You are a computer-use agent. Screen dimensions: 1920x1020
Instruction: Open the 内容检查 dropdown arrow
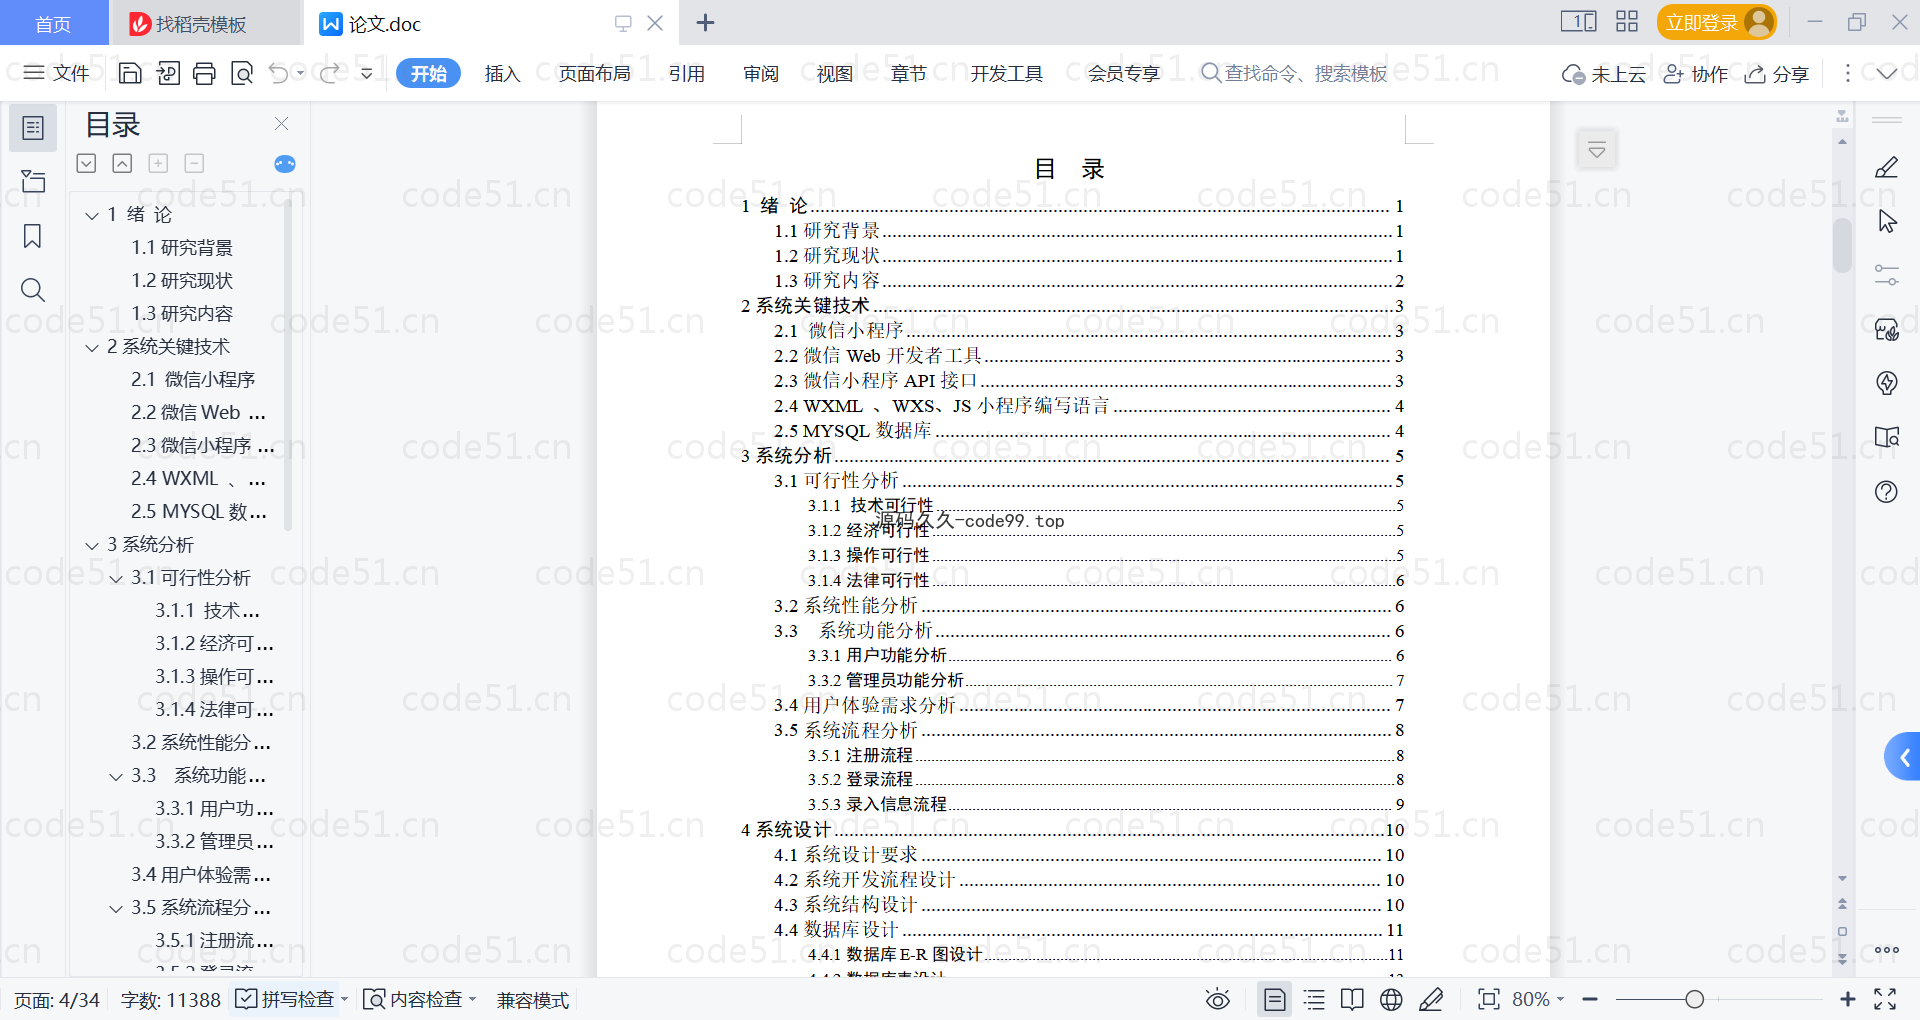472,999
